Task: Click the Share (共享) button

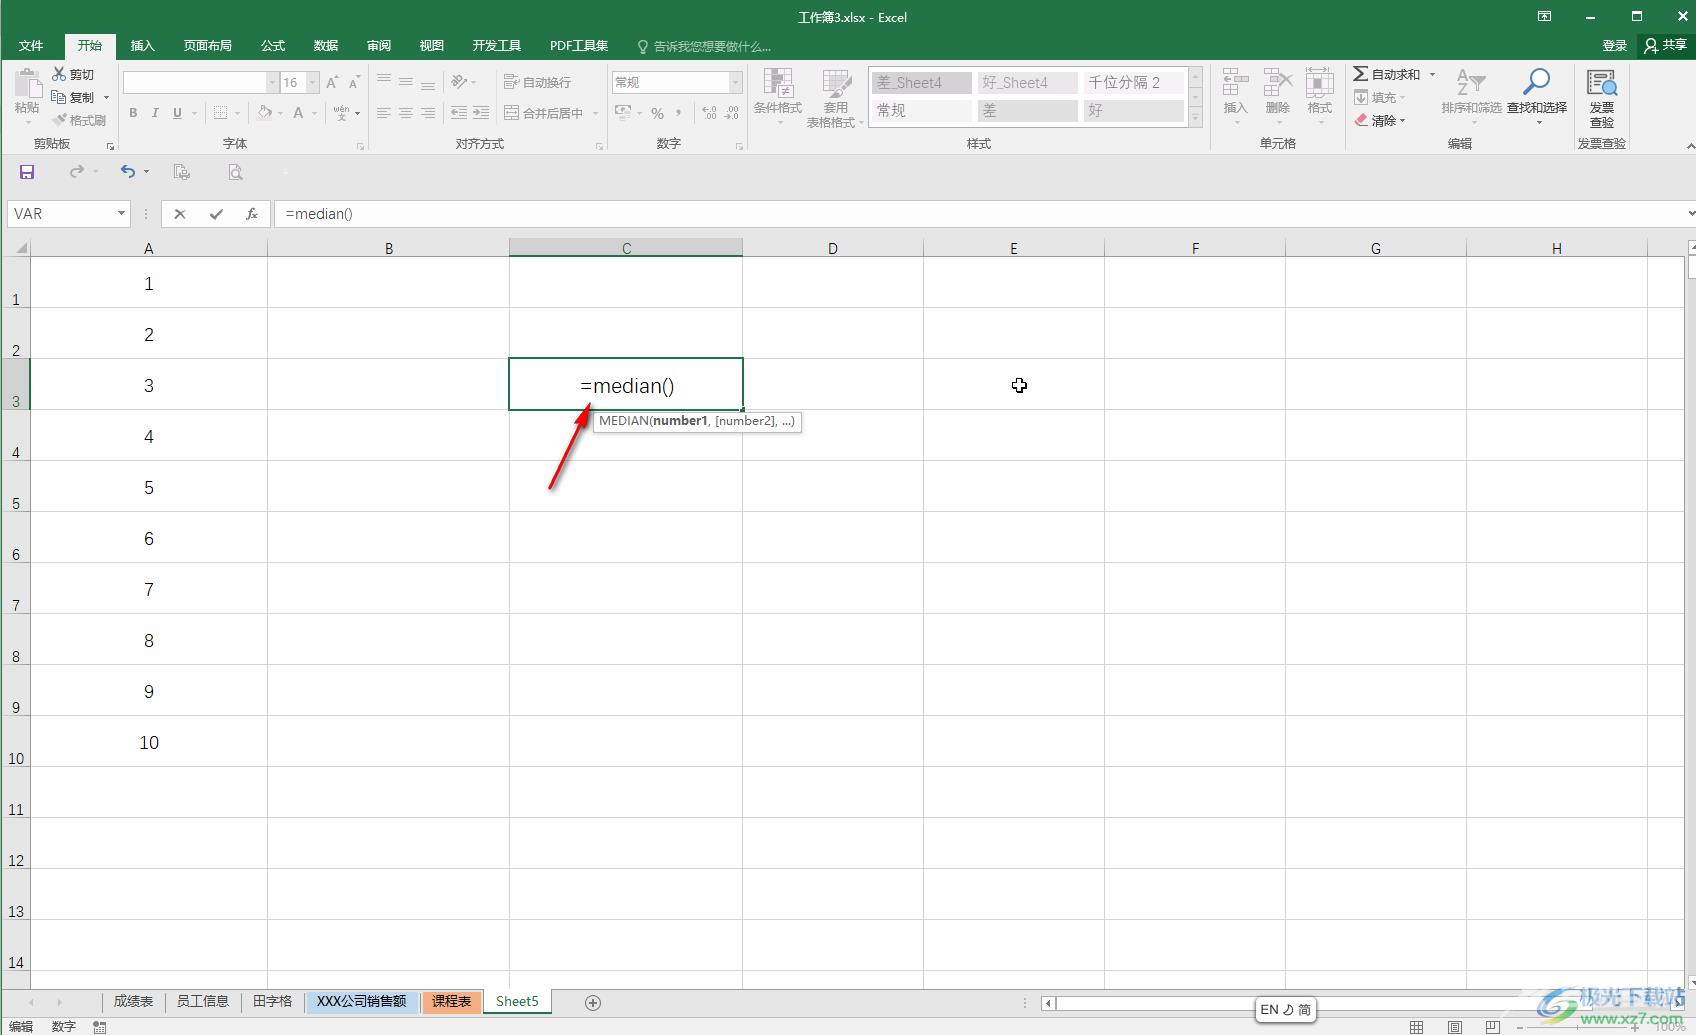Action: (1666, 45)
